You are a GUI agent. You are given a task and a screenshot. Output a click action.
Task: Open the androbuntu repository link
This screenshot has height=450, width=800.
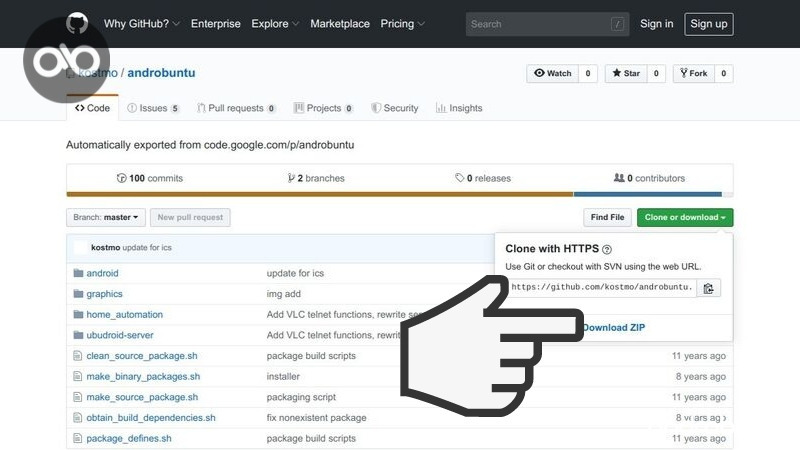coord(161,73)
